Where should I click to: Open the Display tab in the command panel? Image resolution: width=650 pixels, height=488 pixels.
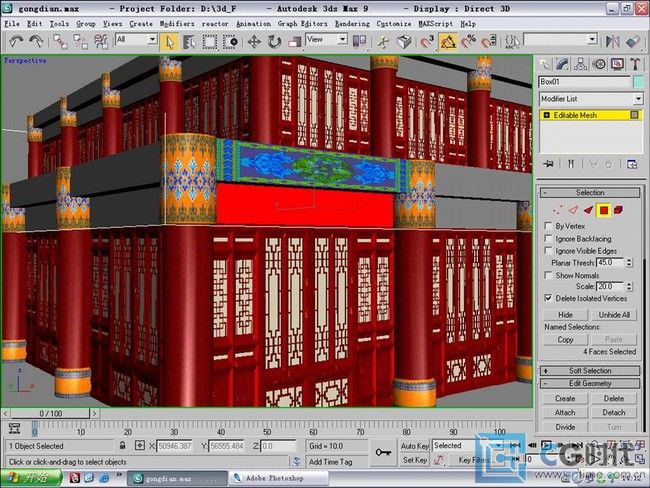point(617,64)
